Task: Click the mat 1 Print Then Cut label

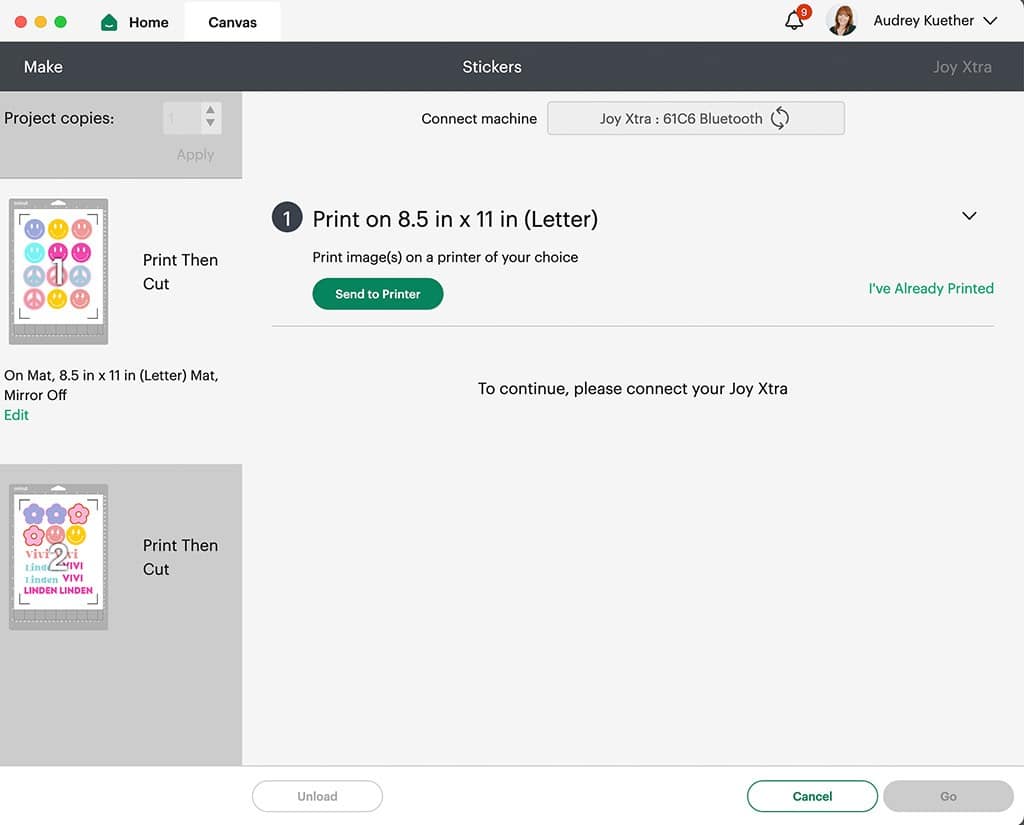Action: [x=180, y=272]
